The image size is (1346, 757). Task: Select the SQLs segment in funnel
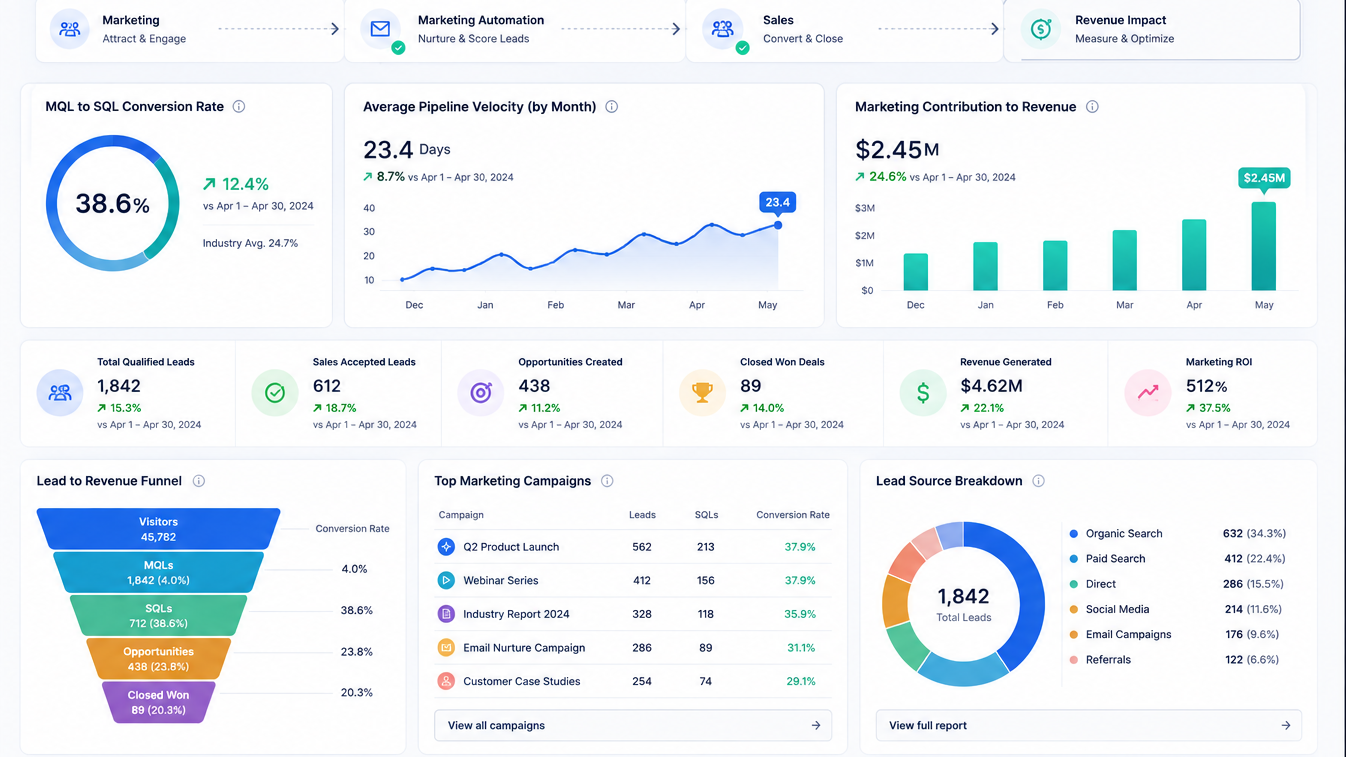pyautogui.click(x=158, y=616)
